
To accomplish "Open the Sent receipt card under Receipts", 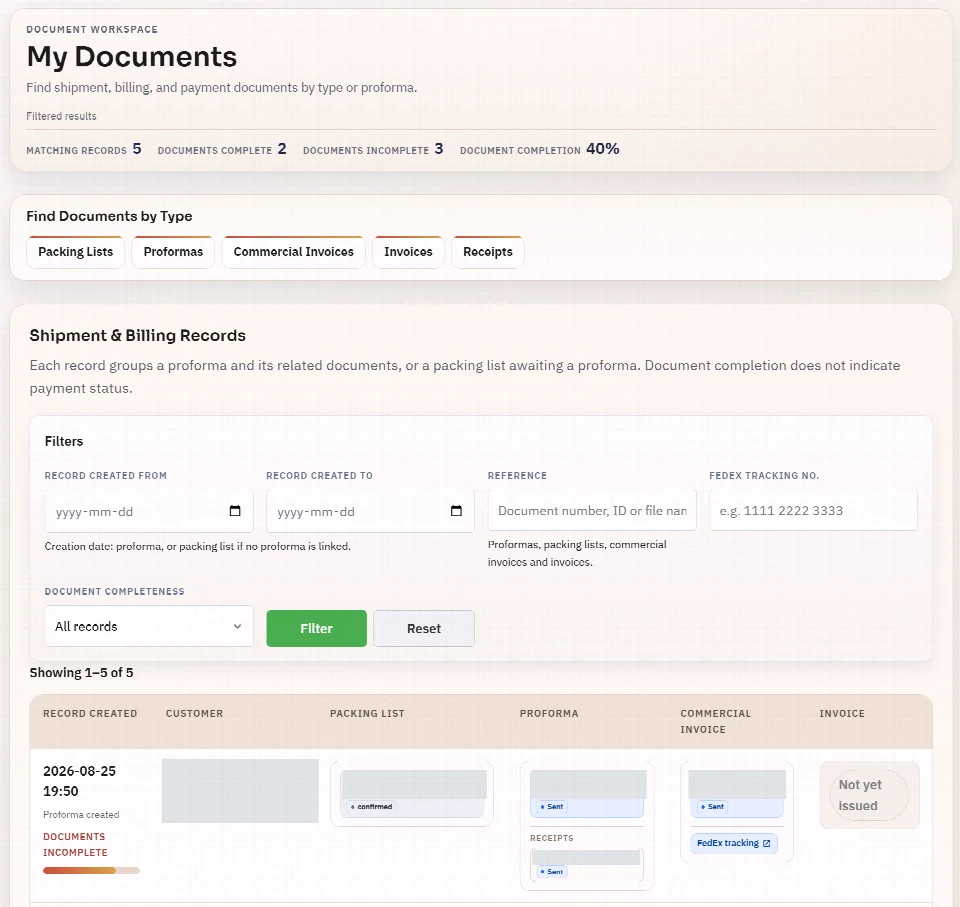I will click(587, 865).
